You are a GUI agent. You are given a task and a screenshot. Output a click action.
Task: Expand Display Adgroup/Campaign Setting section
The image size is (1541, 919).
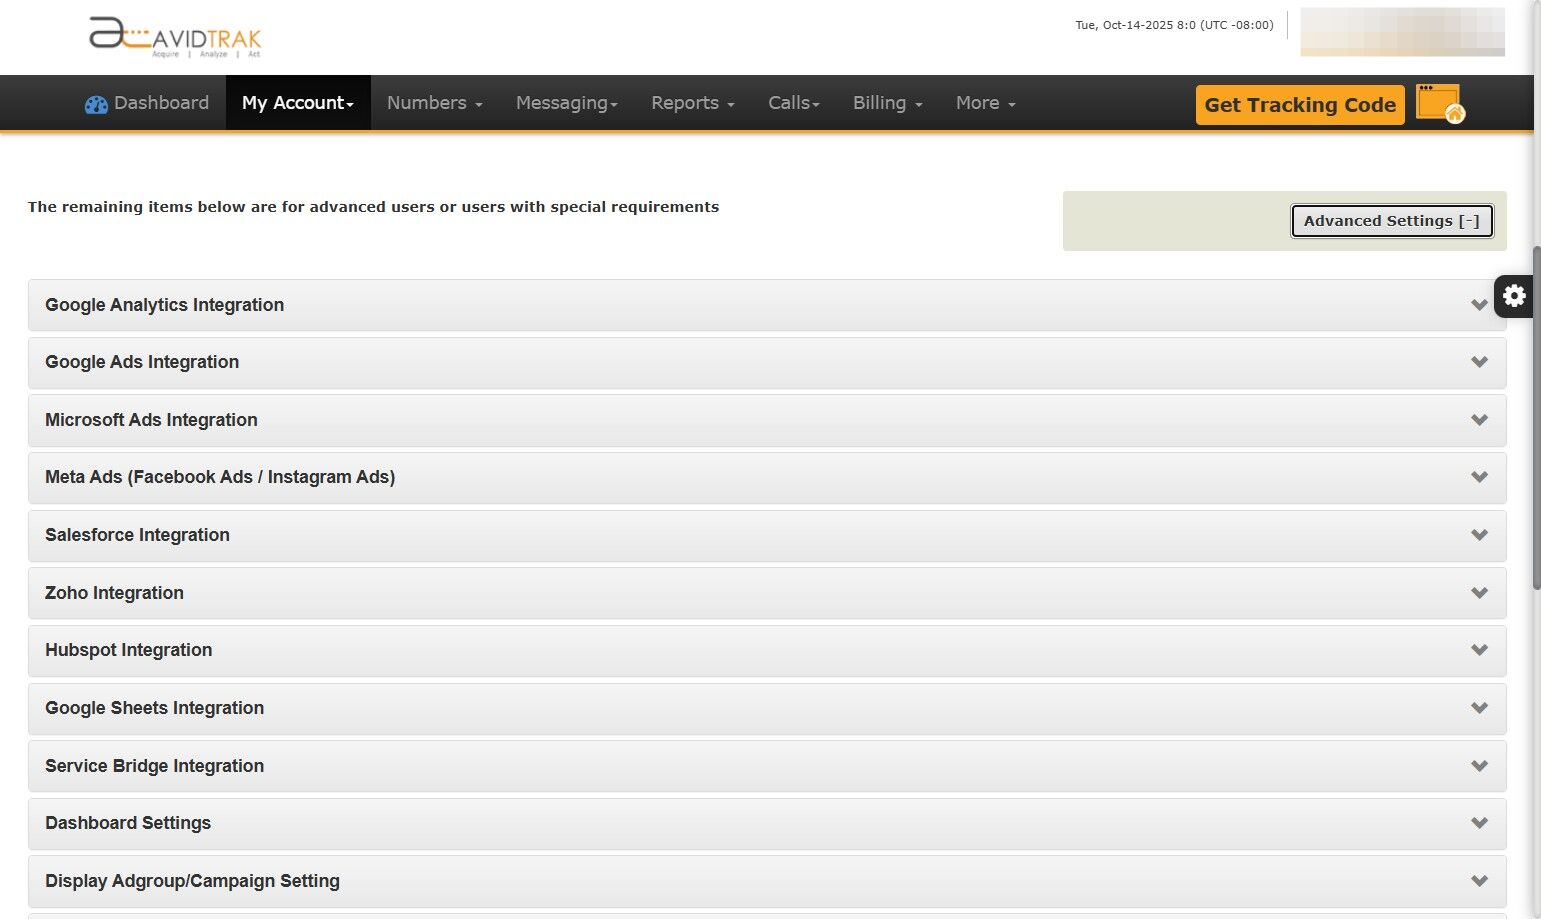point(767,881)
